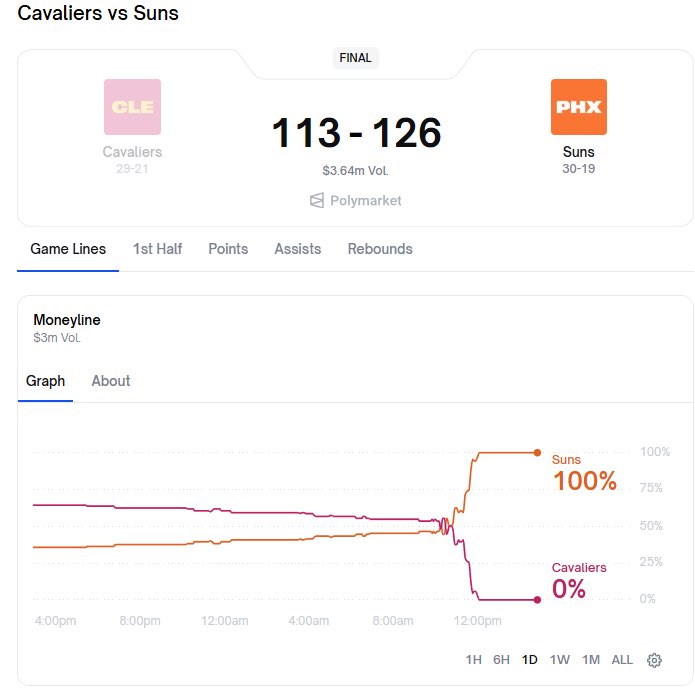Click the Suns PHX team logo

coord(578,107)
